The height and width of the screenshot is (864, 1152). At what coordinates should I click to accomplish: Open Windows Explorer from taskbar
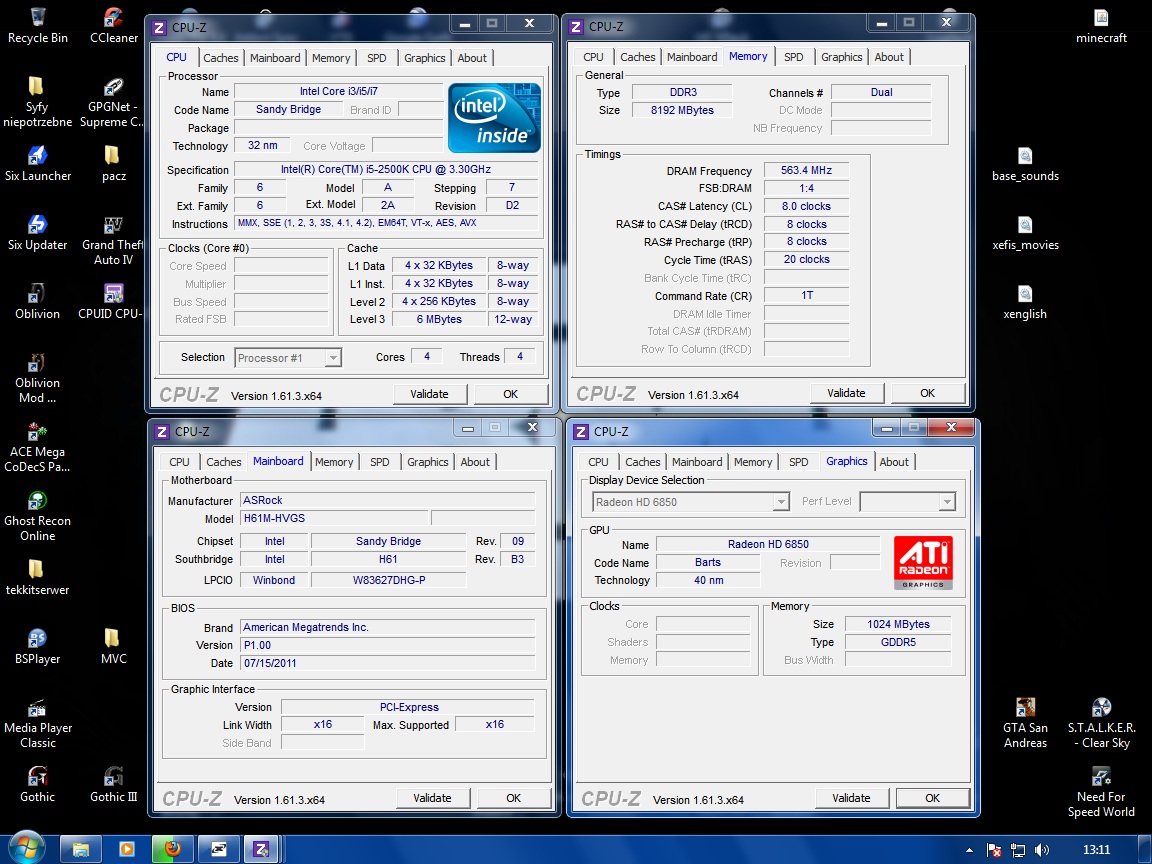tap(80, 849)
